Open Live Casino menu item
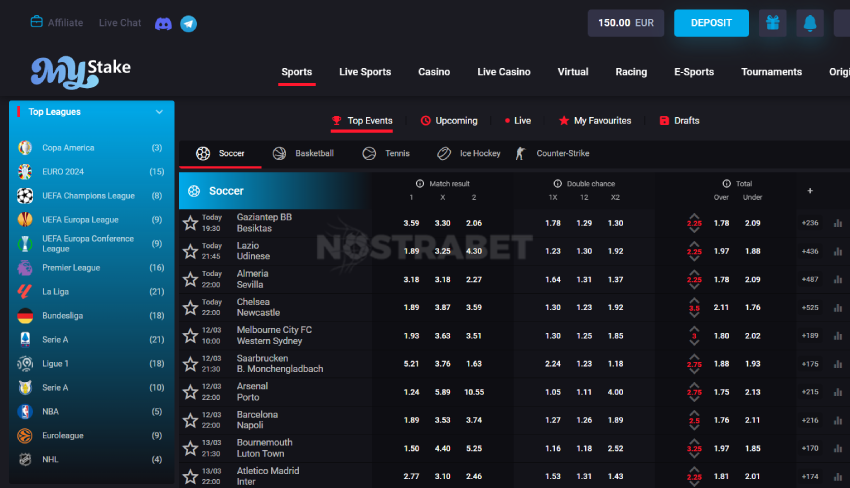850x488 pixels. pos(504,72)
